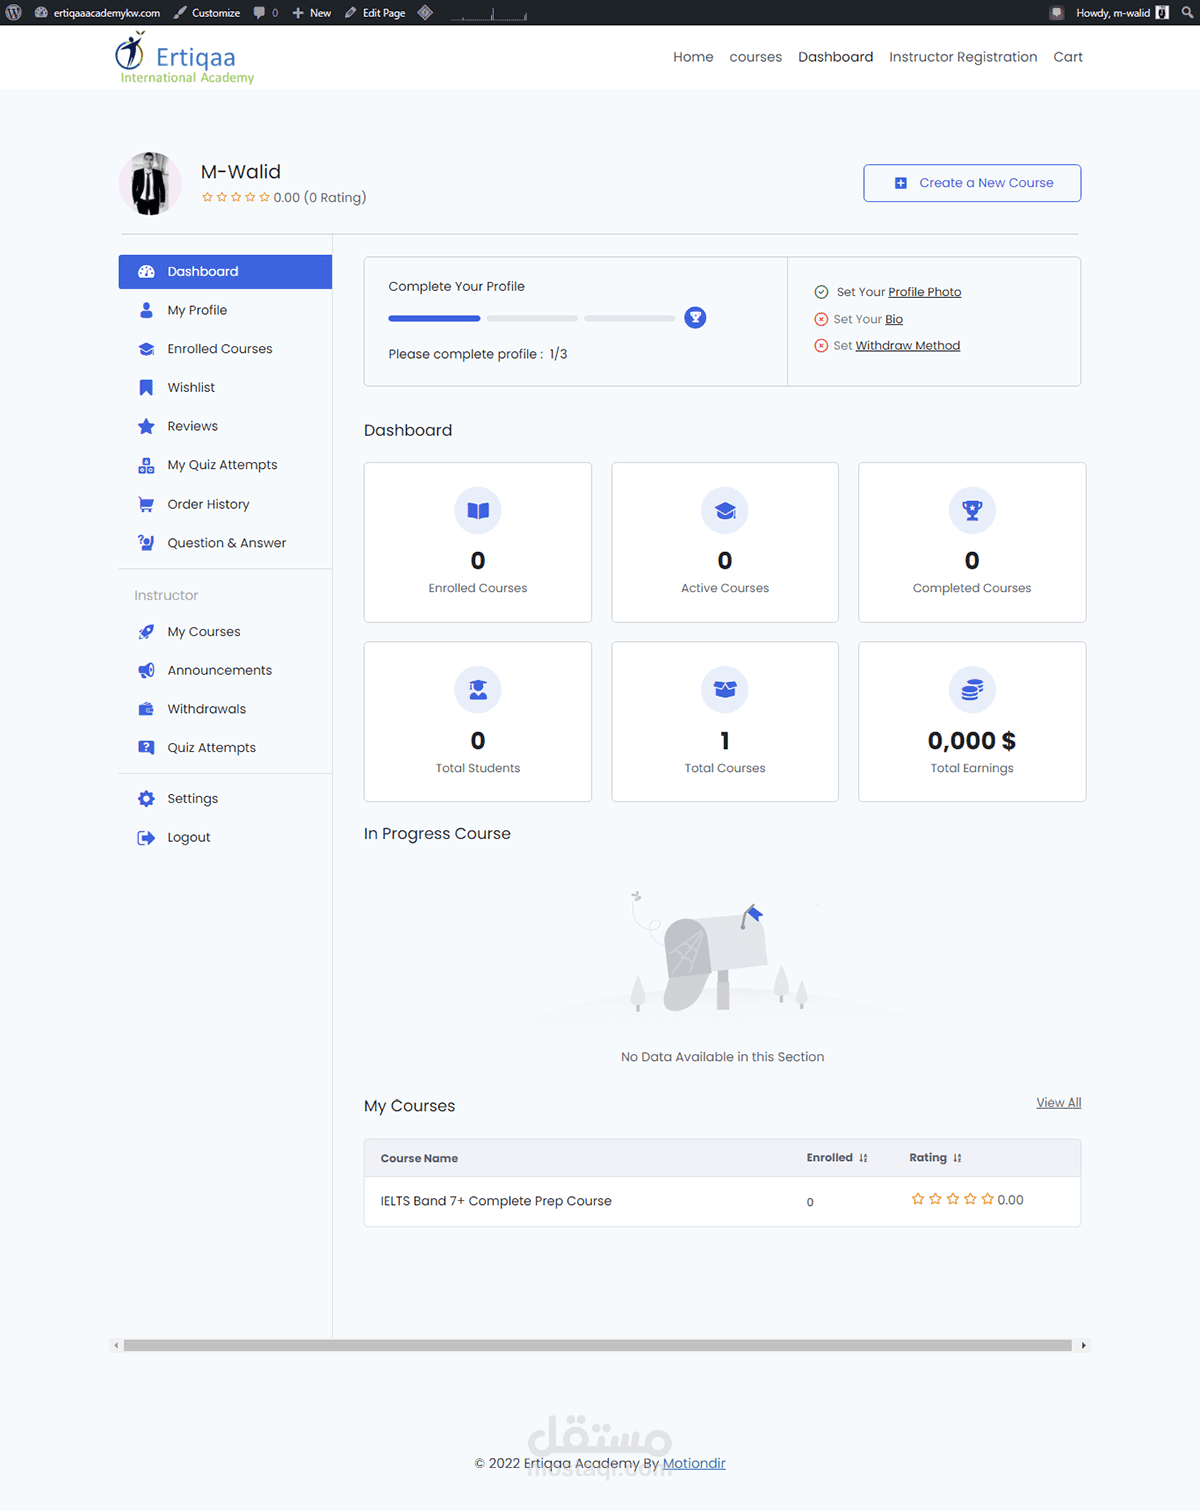
Task: Open the Dashboard top navigation item
Action: point(836,57)
